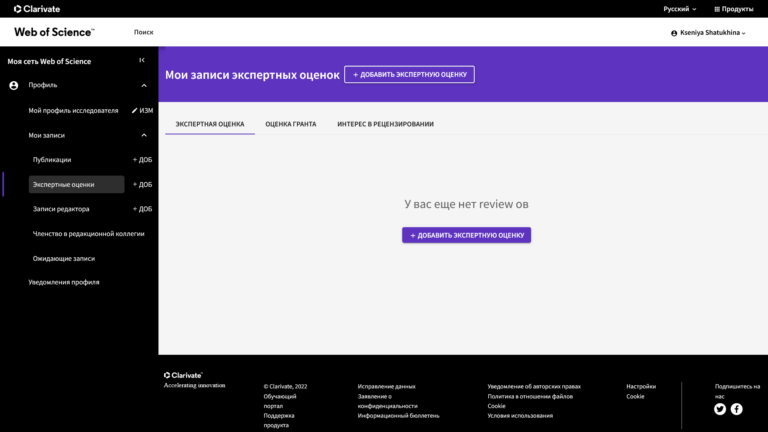Open the Web of Science home logo
The height and width of the screenshot is (432, 768).
tap(54, 32)
